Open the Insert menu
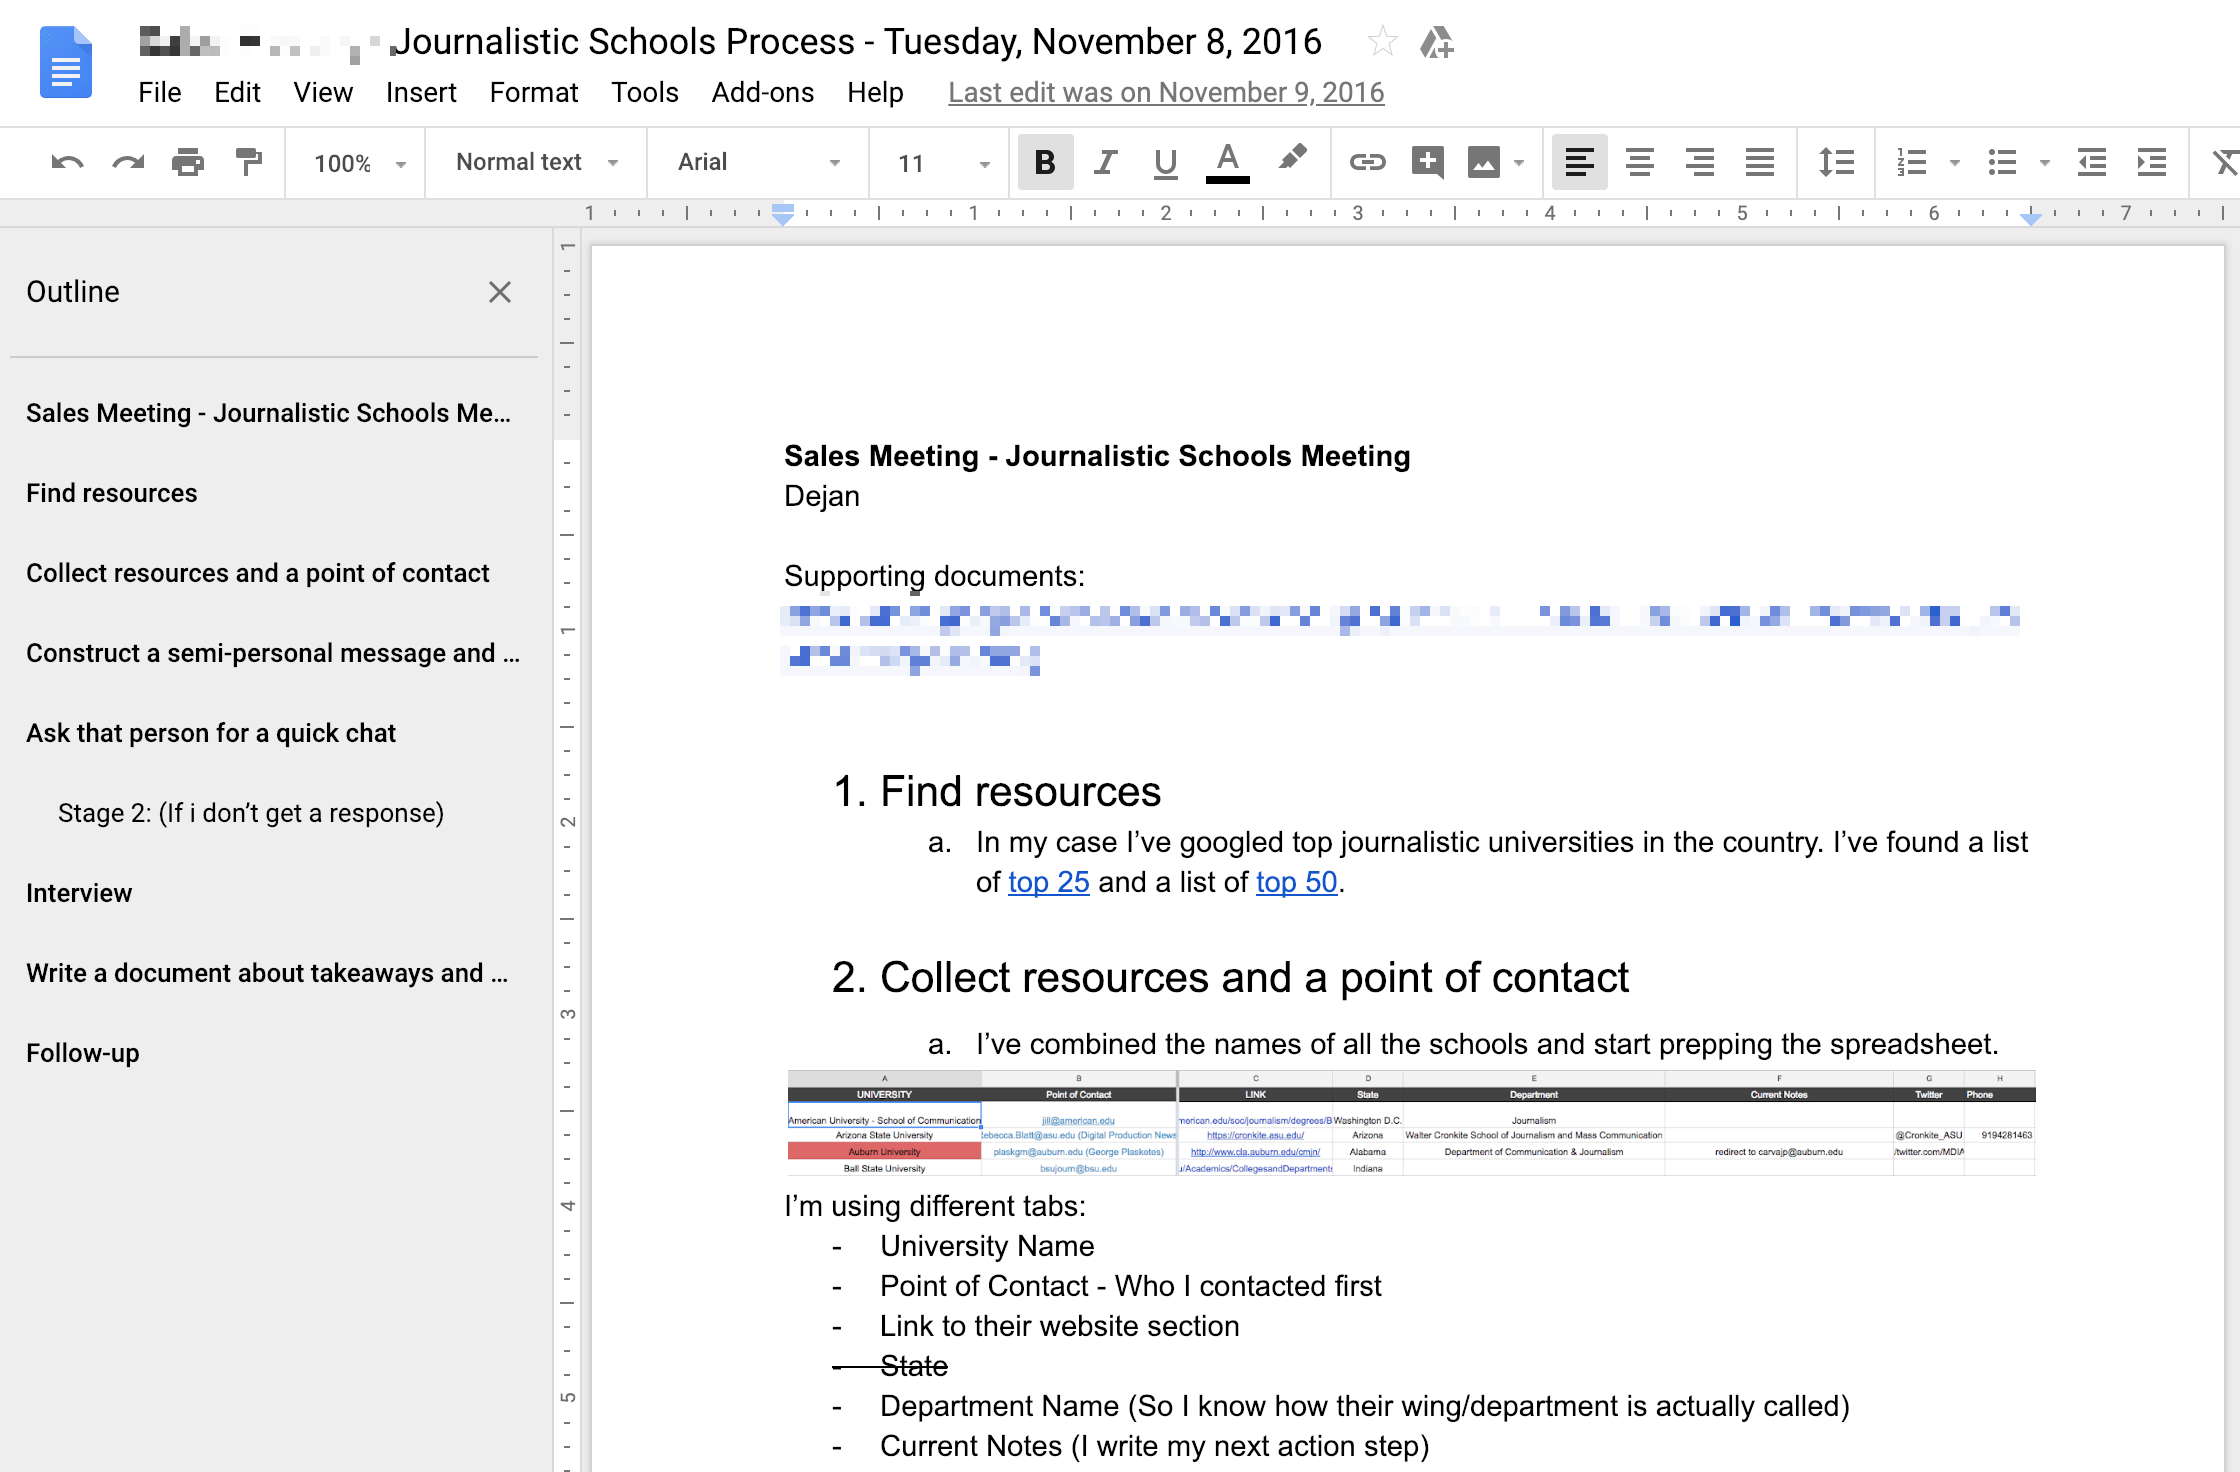 point(421,92)
